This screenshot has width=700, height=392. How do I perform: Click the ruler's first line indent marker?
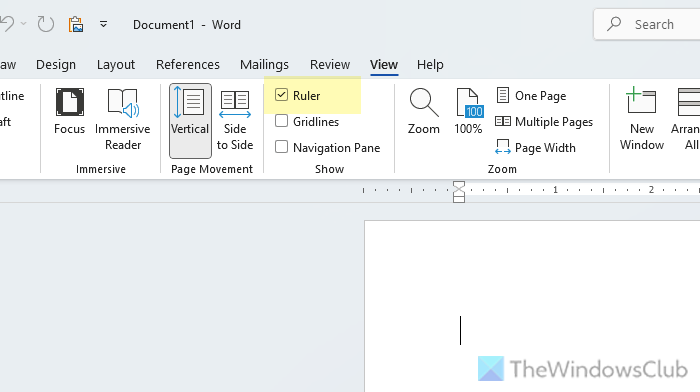click(x=459, y=186)
